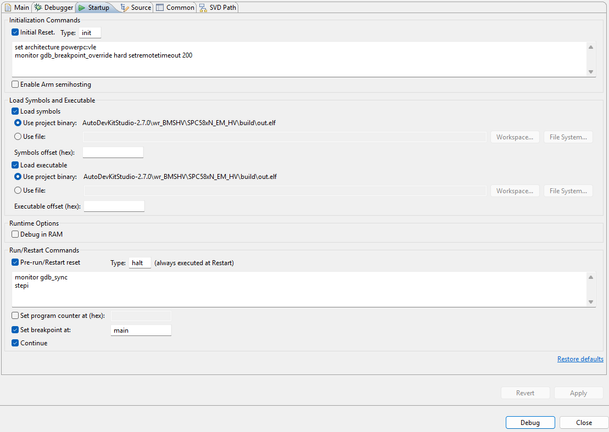609x432 pixels.
Task: Select Use file radio under Load symbols
Action: tap(17, 136)
